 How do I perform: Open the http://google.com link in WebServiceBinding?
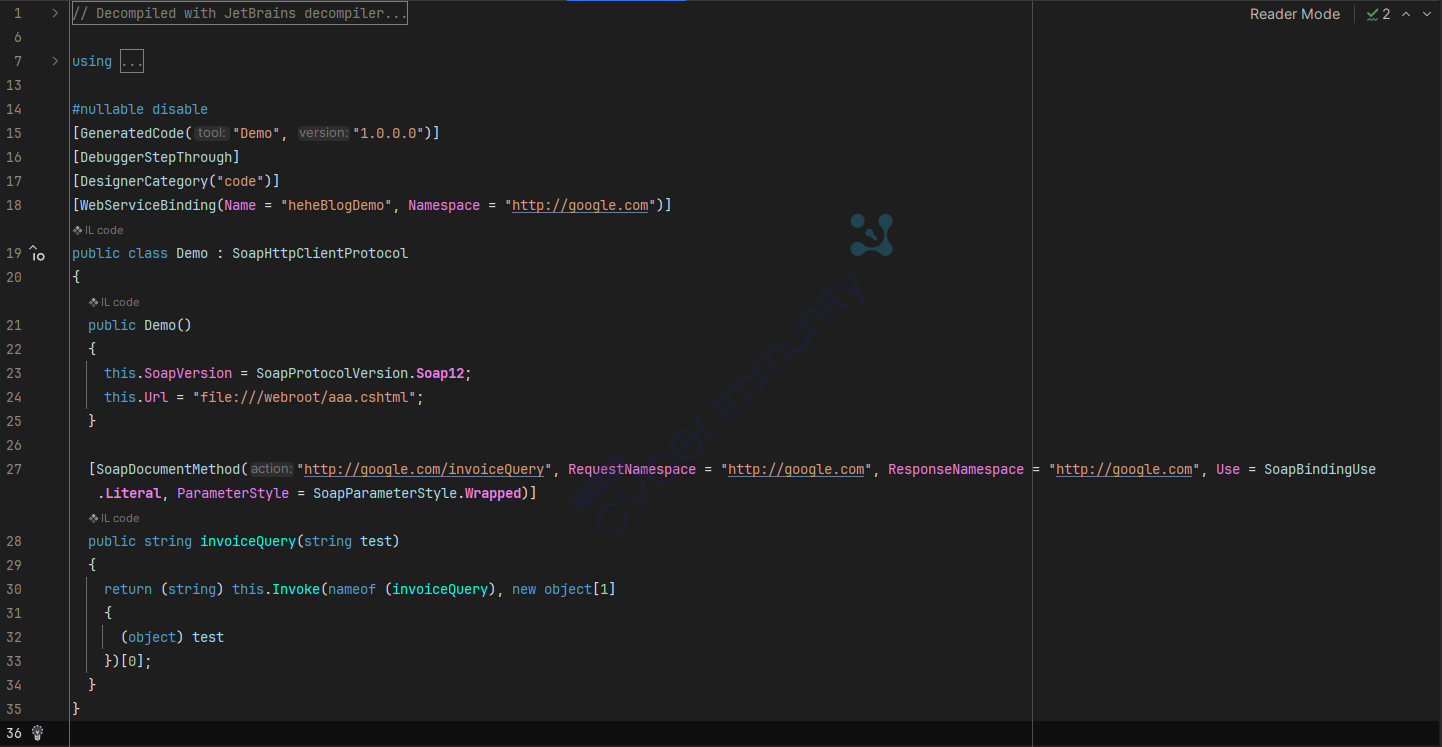pyautogui.click(x=580, y=205)
